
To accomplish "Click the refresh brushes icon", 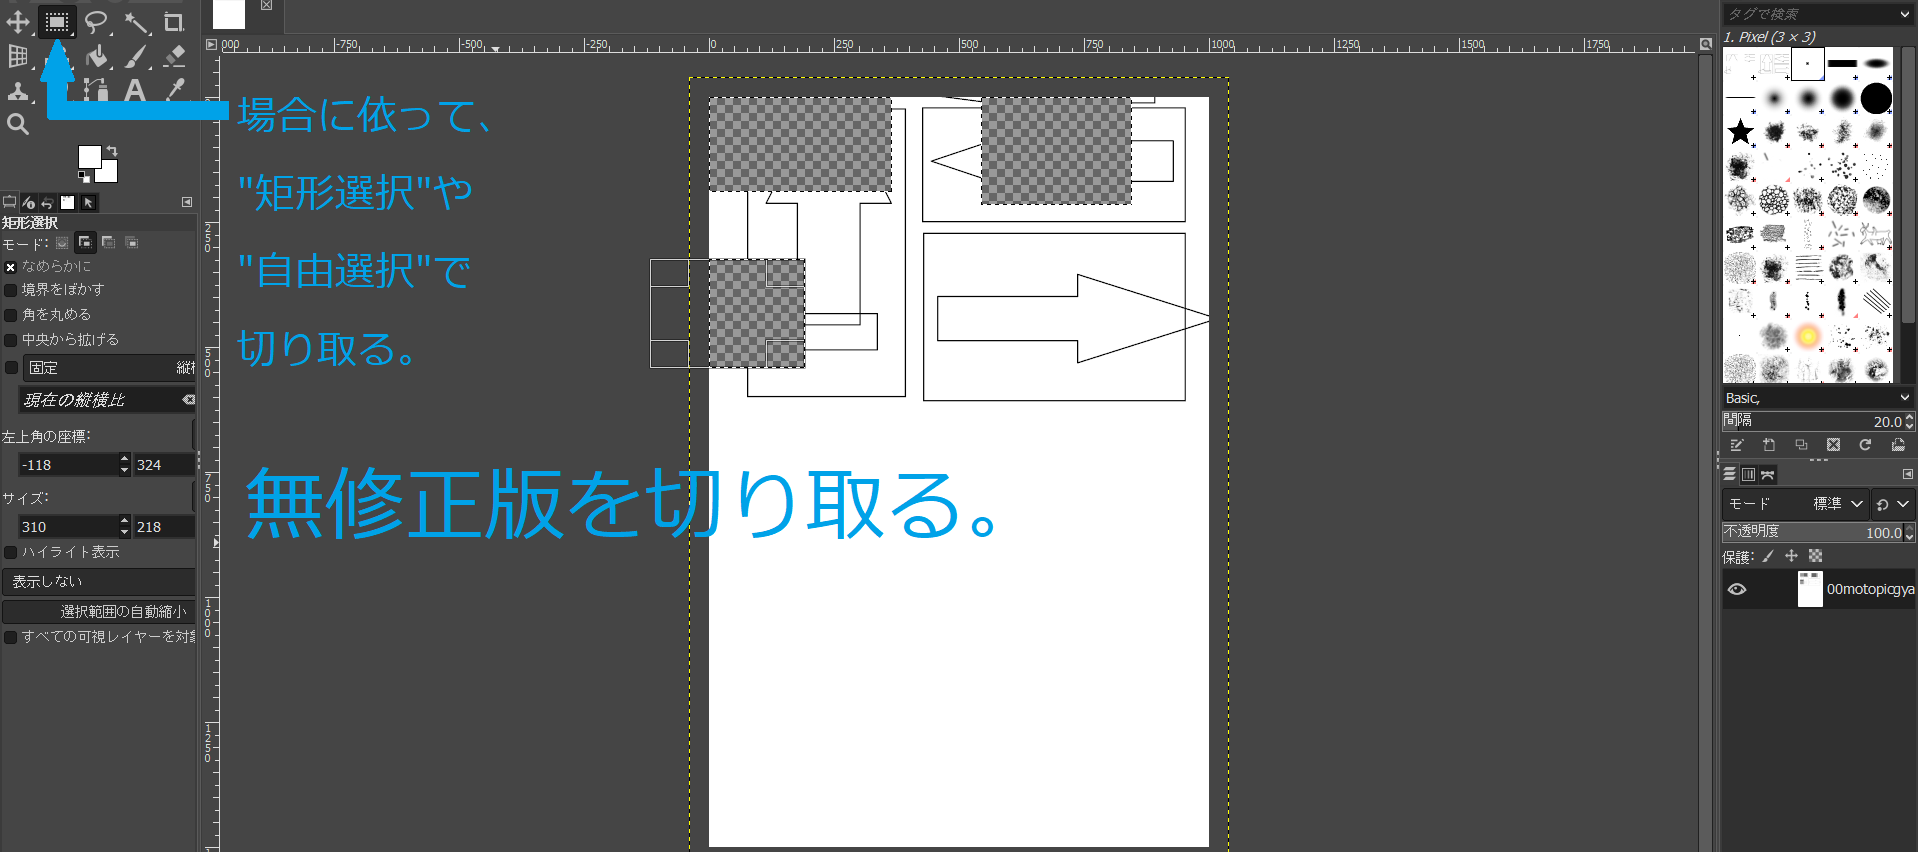I will [x=1865, y=445].
